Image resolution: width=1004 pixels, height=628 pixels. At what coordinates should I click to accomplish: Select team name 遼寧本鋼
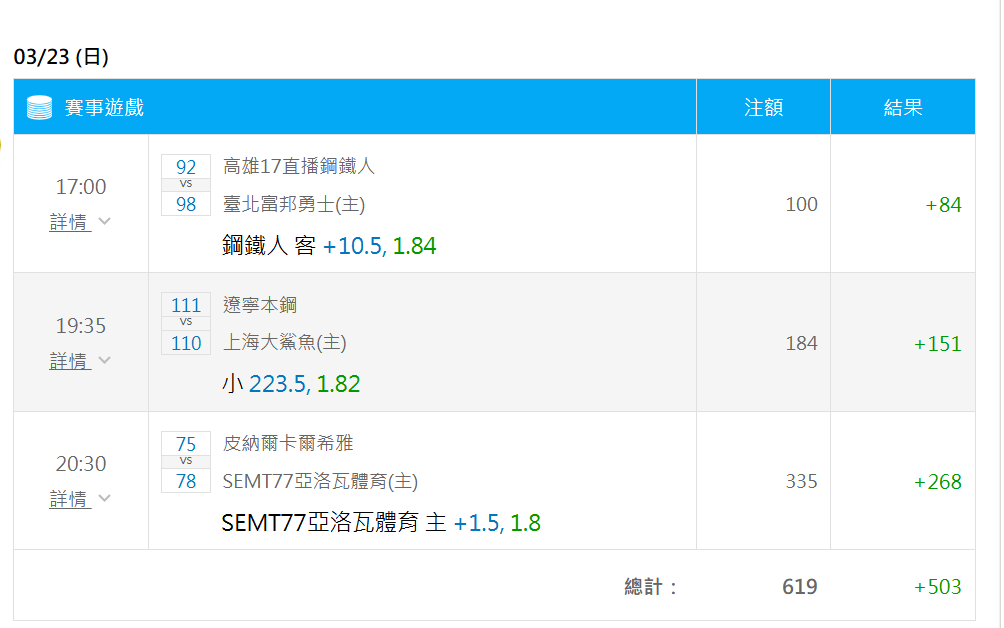(260, 305)
